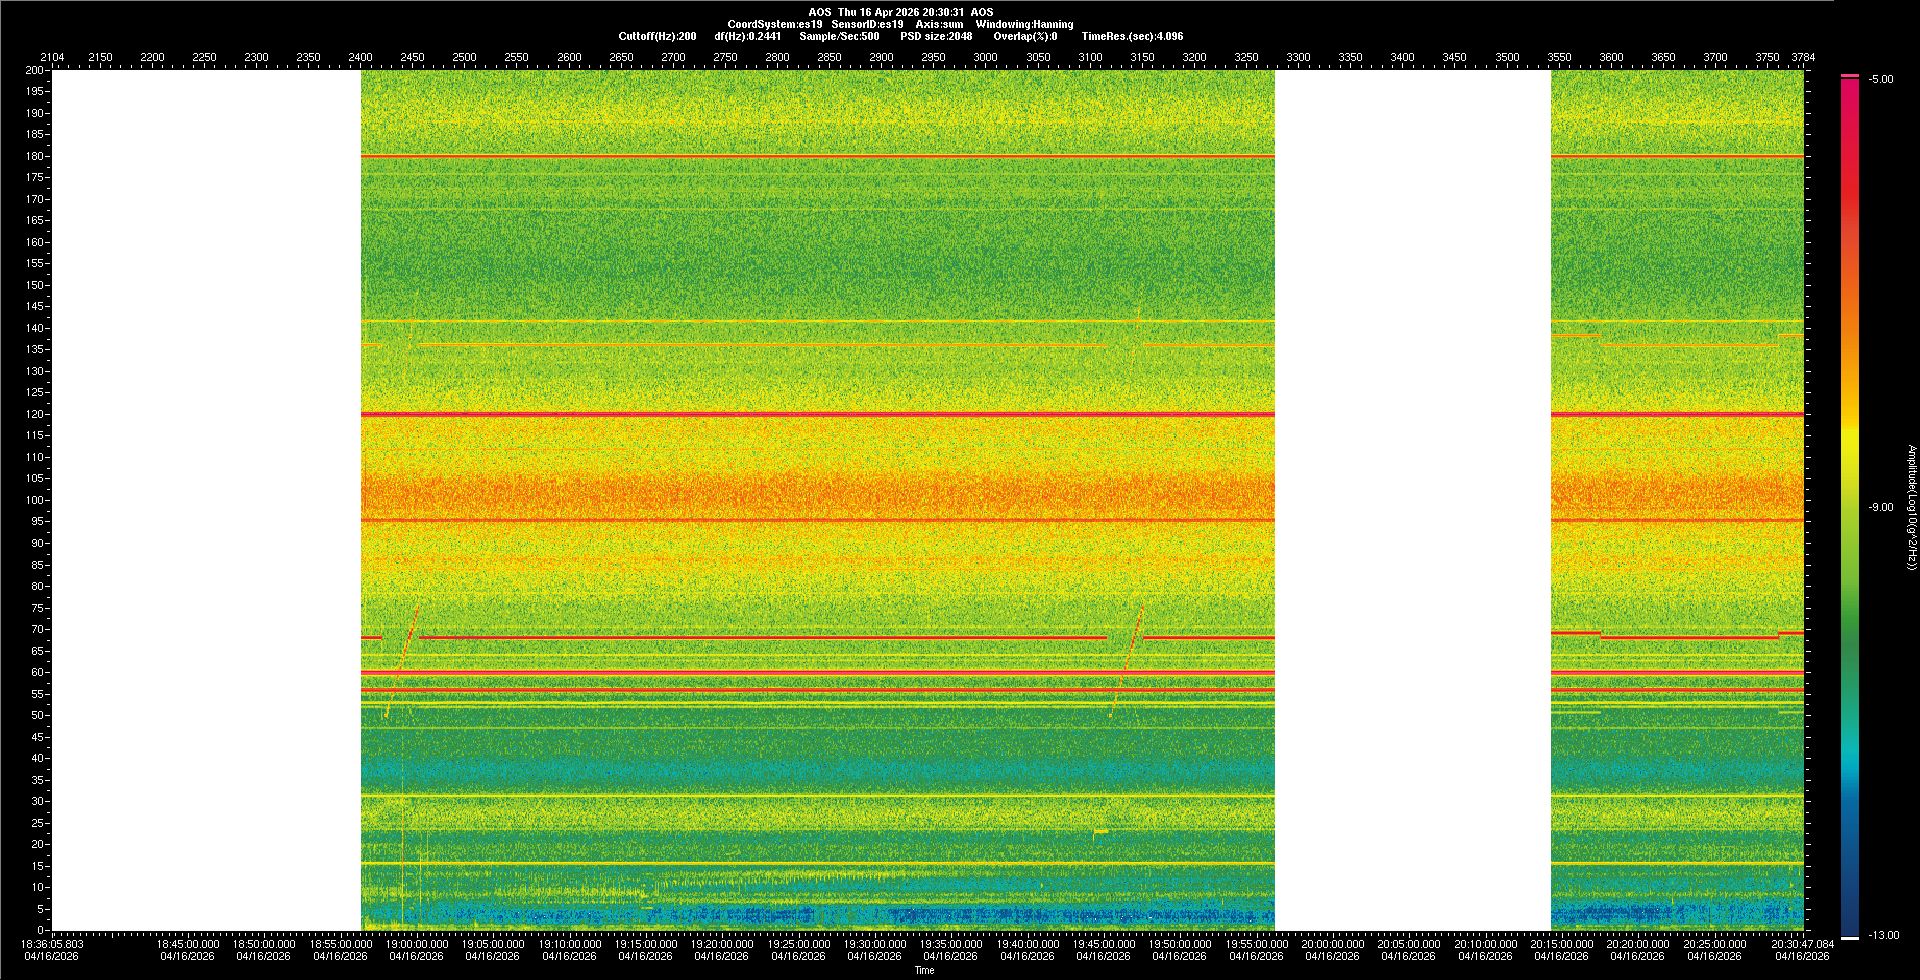The image size is (1920, 980).
Task: Click the Cutoff(Hz):200 header text
Action: (x=657, y=36)
